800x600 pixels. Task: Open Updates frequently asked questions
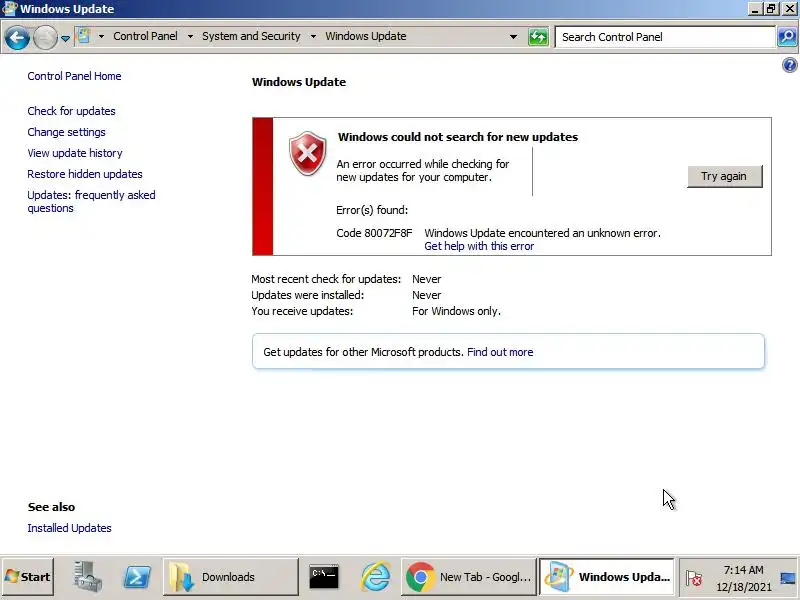(91, 202)
